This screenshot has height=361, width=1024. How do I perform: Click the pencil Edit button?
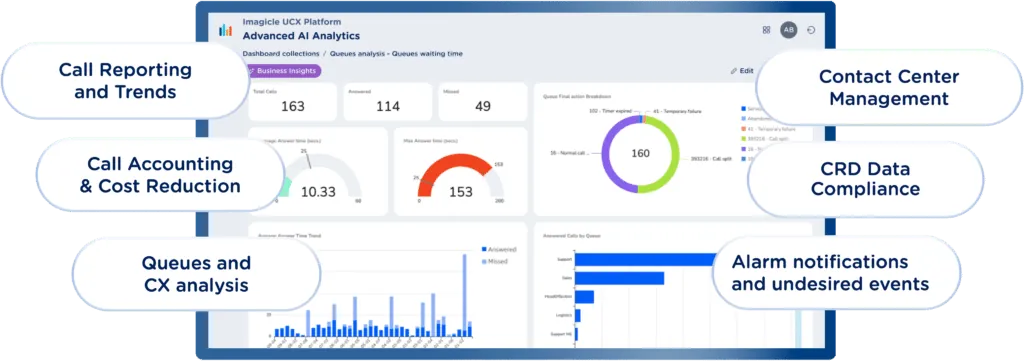743,71
